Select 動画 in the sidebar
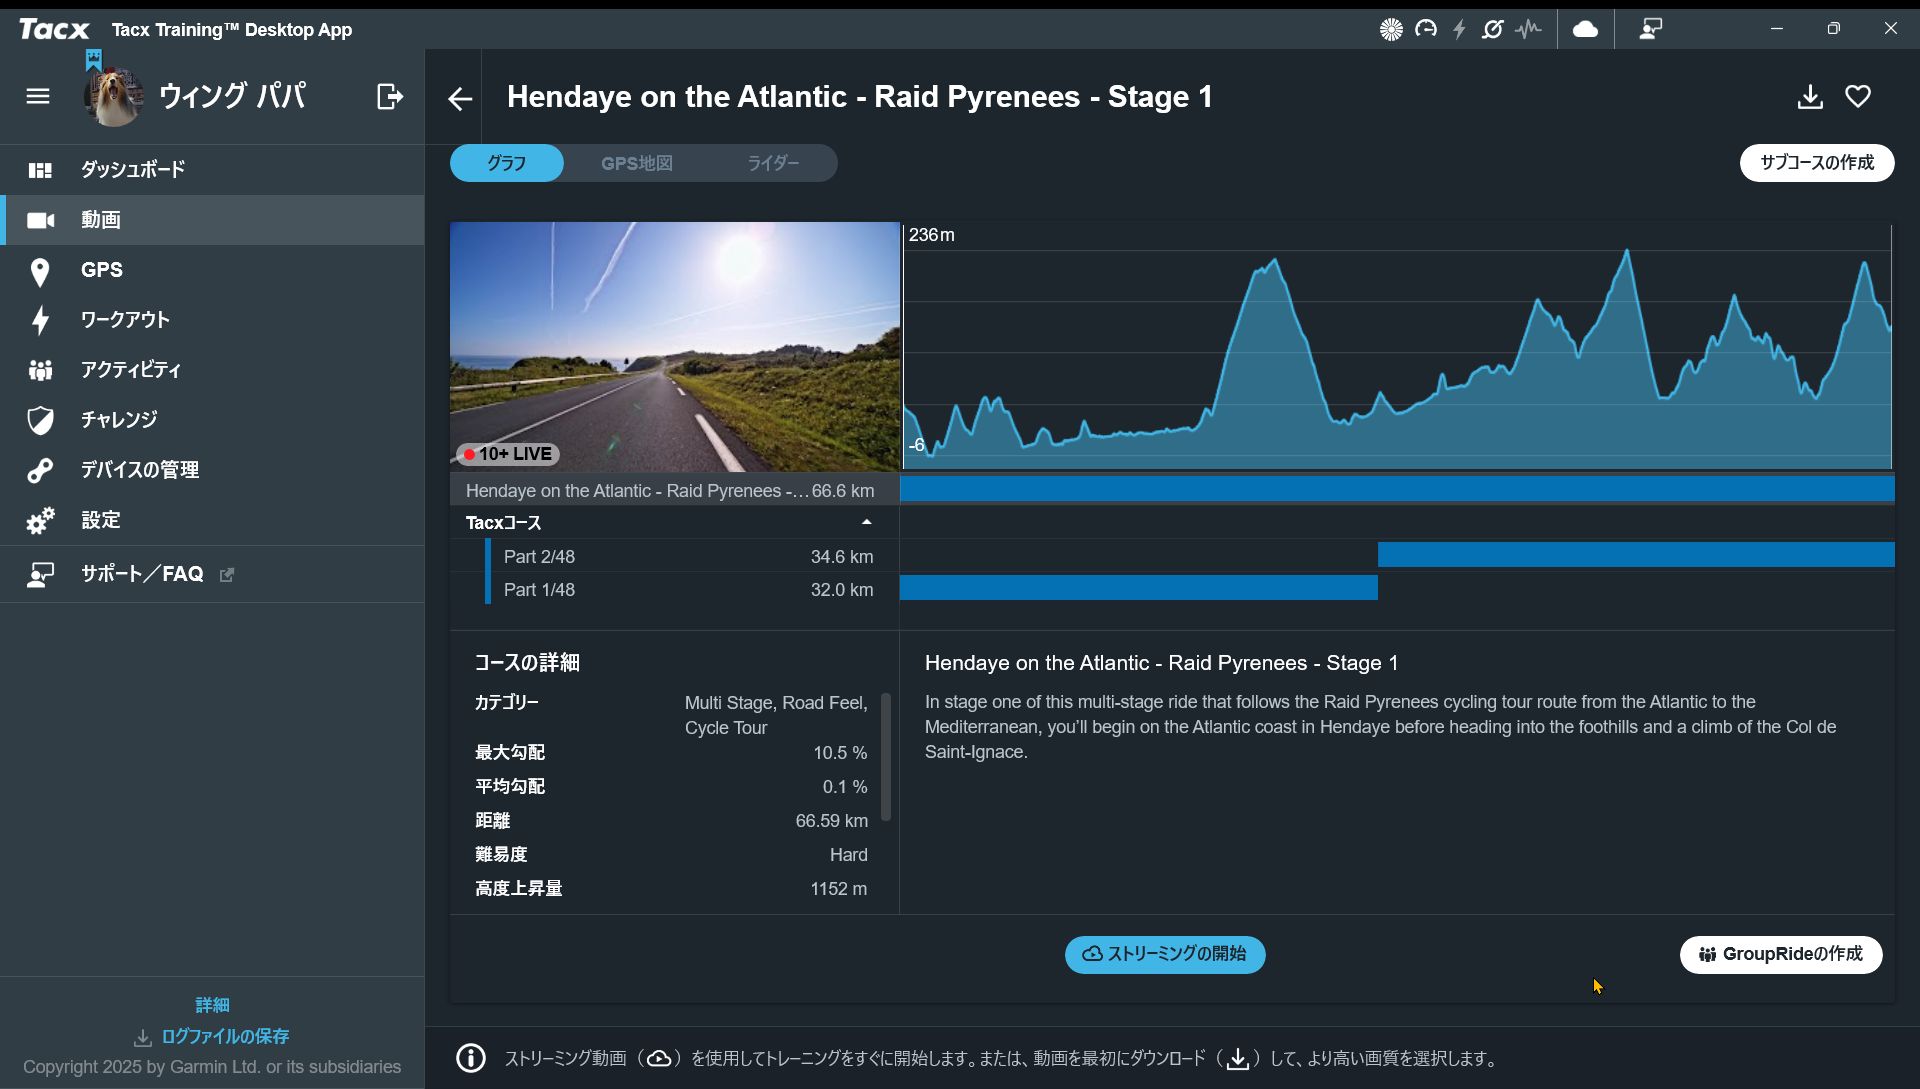 click(x=212, y=220)
